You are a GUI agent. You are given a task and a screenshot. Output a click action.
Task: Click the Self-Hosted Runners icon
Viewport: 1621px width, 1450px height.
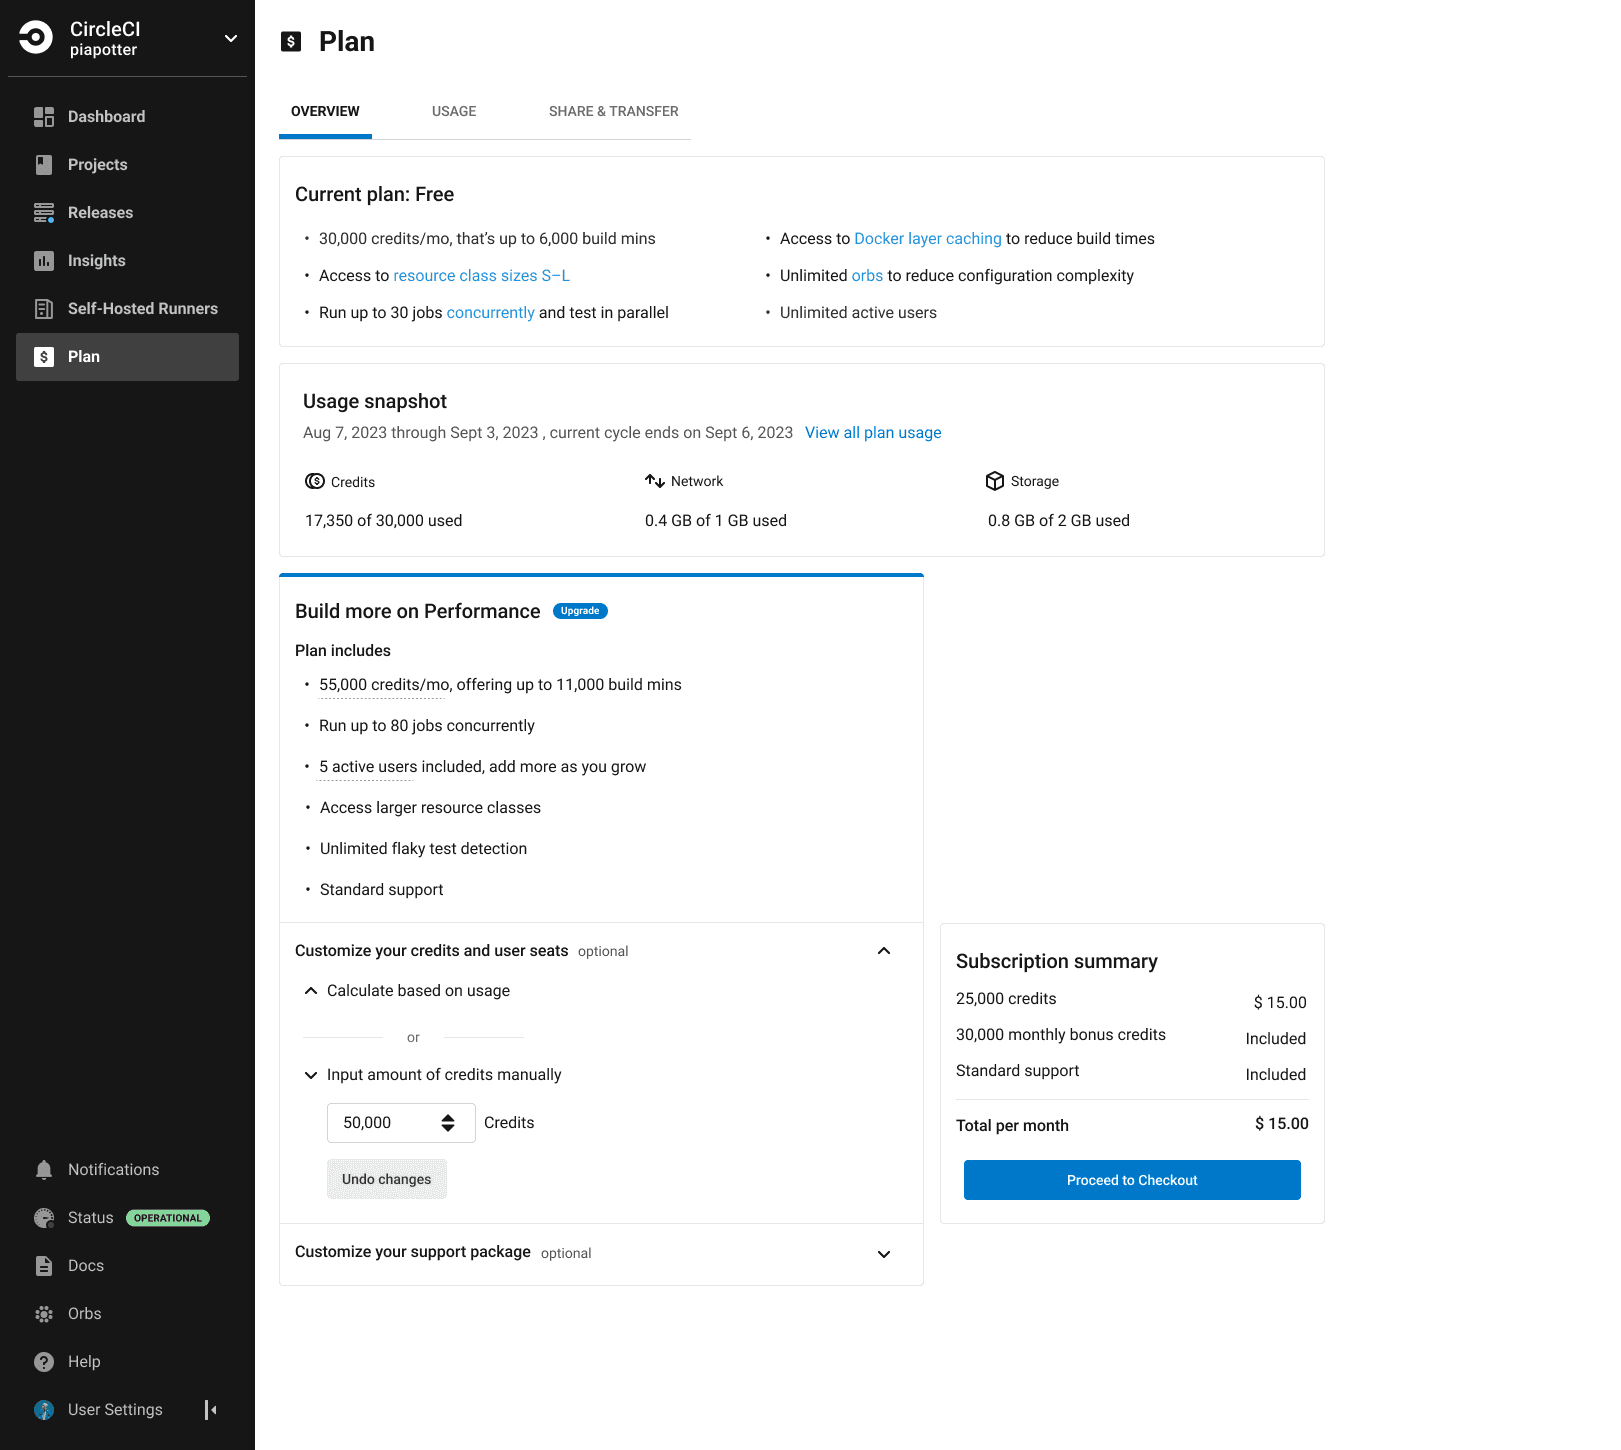click(x=44, y=309)
